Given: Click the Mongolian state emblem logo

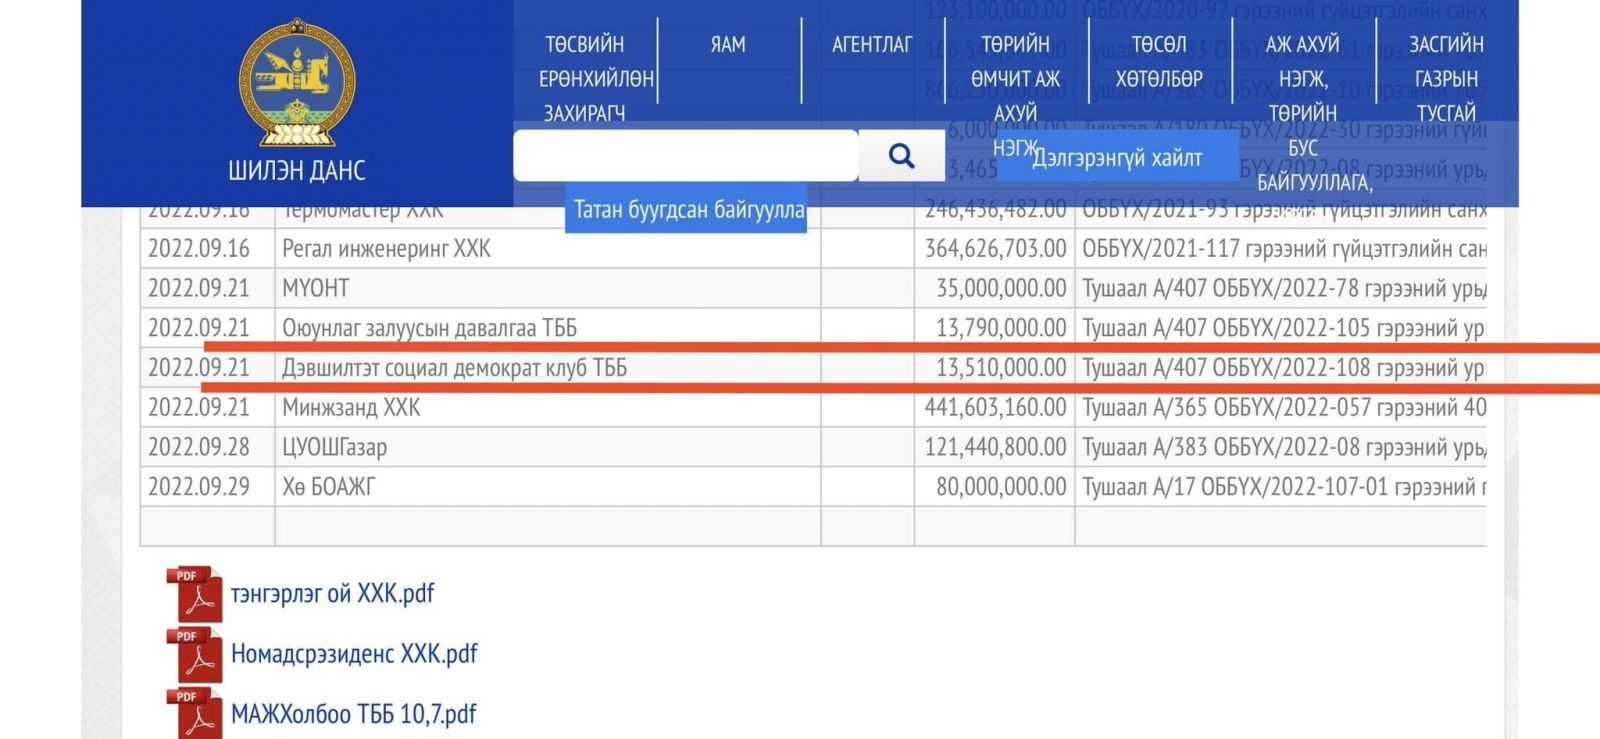Looking at the screenshot, I should (x=297, y=84).
